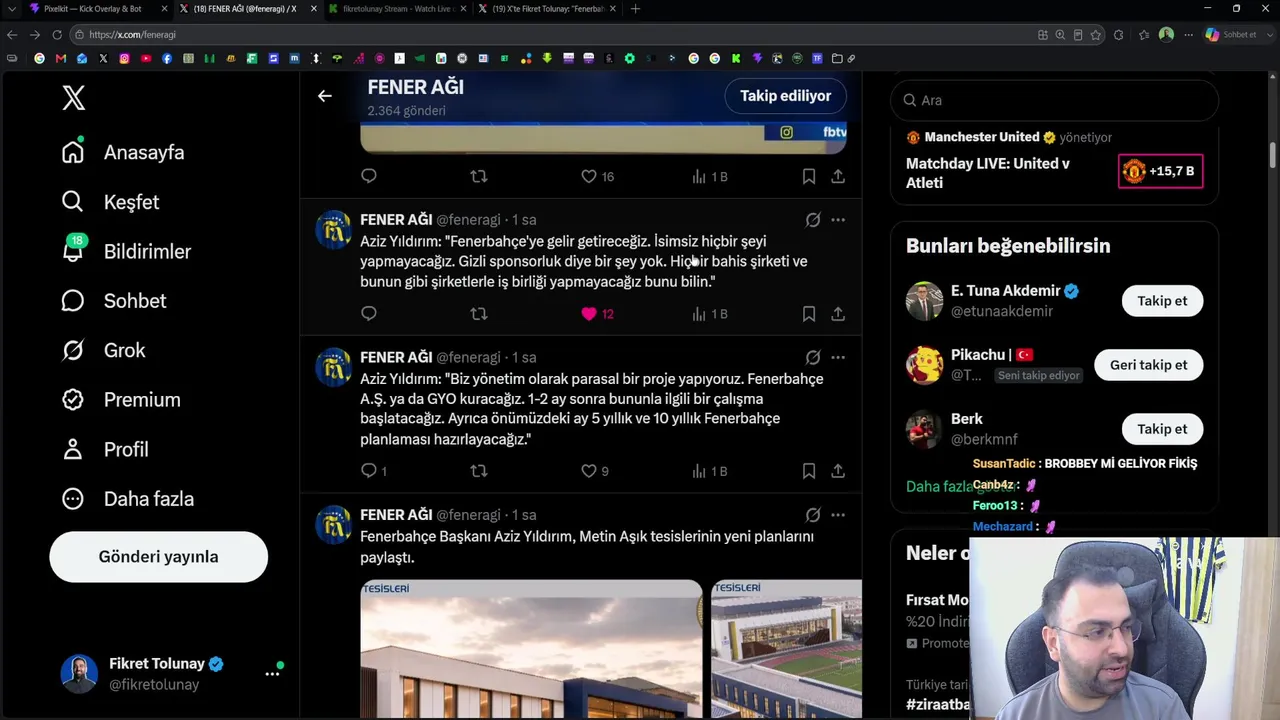Screen dimensions: 1280x720
Task: Reply to the parasal bir proje post
Action: 373,471
